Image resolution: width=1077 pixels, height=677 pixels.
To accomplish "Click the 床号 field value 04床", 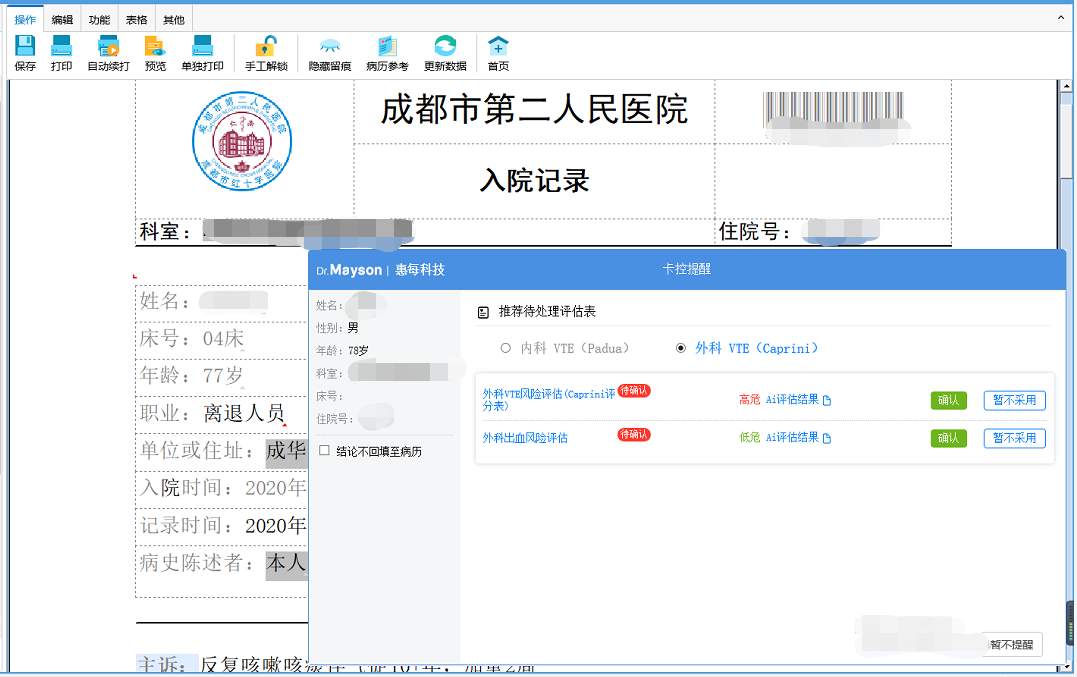I will pyautogui.click(x=223, y=338).
